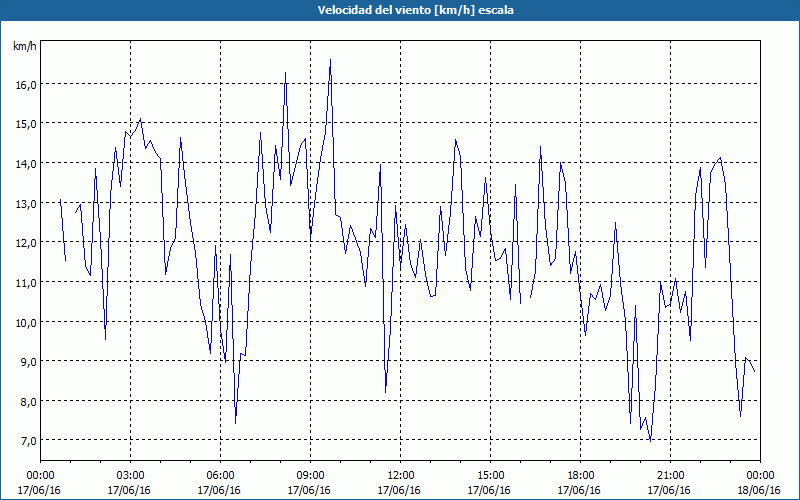Click the title "Velocidad del viento [km/h] escala"
800x500 pixels.
[x=415, y=10]
